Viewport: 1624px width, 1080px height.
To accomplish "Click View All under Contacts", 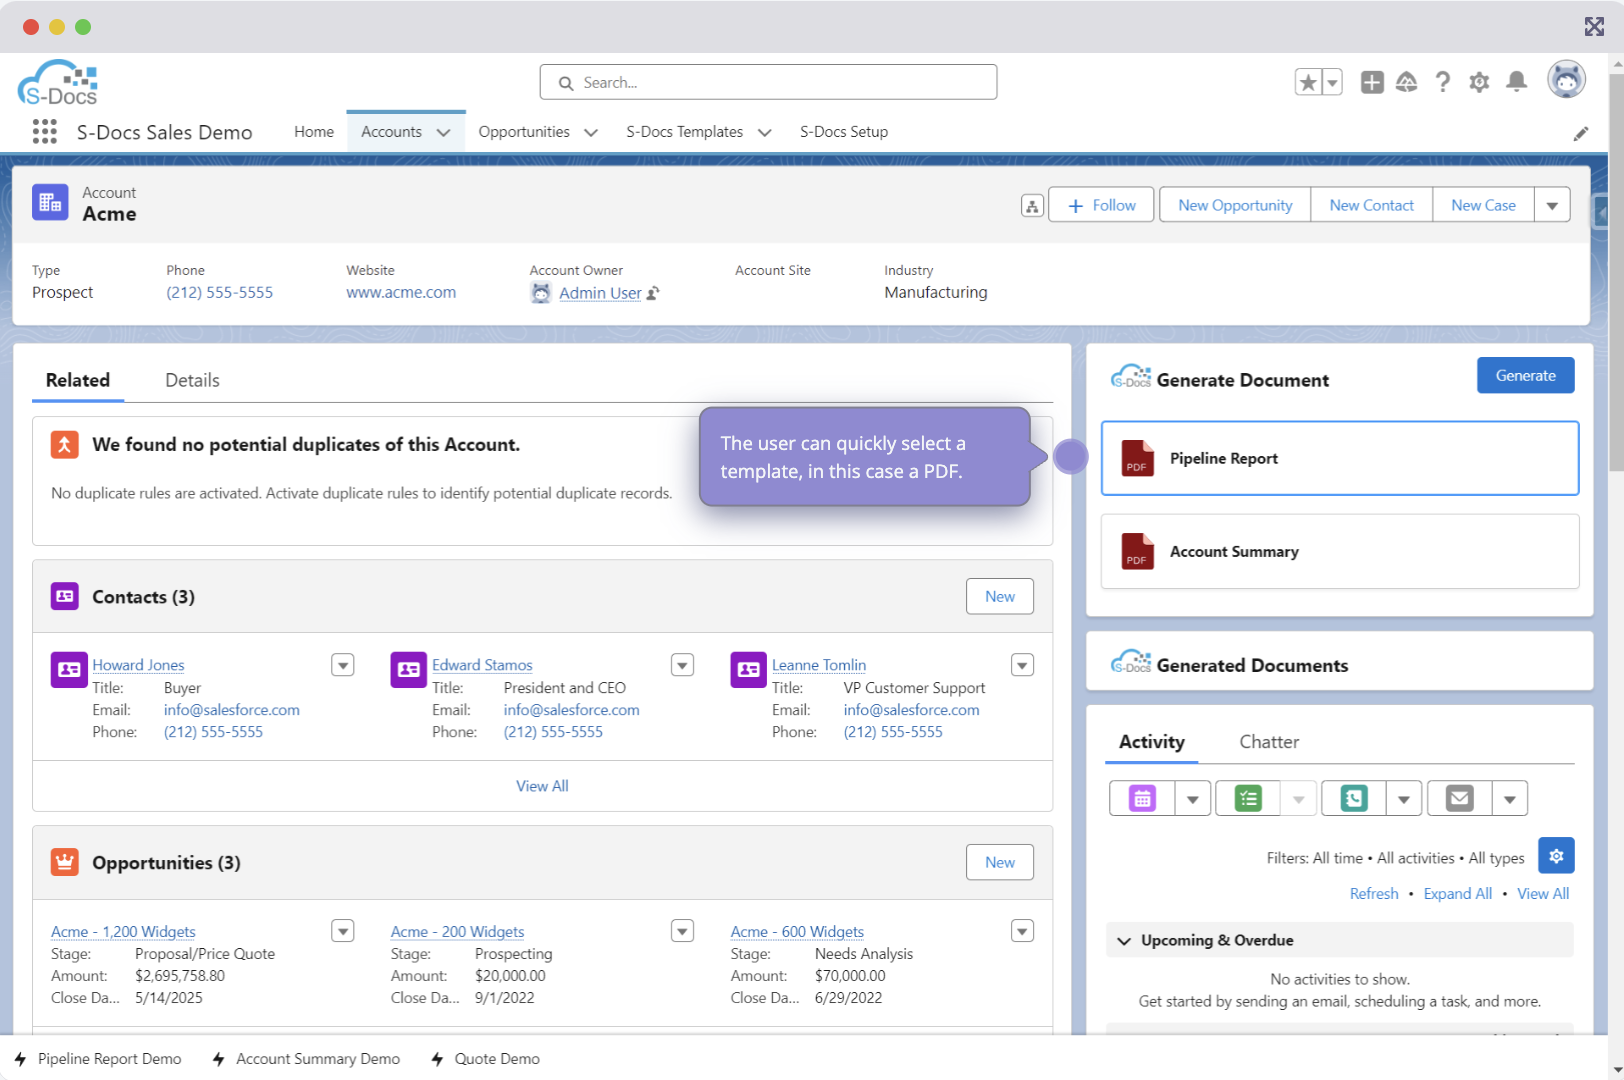I will pos(542,786).
